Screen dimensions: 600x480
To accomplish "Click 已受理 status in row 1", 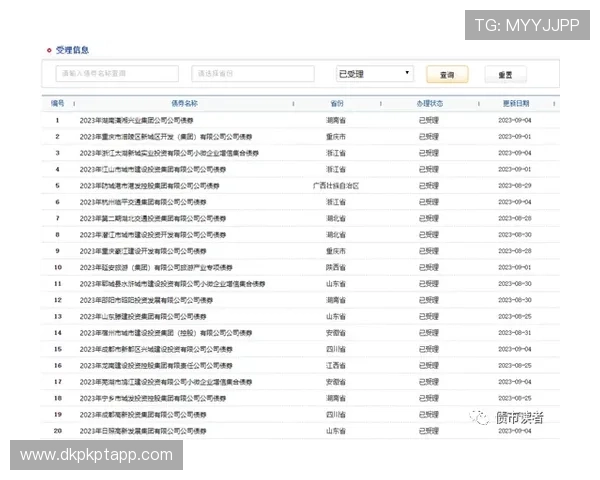I will click(x=429, y=120).
